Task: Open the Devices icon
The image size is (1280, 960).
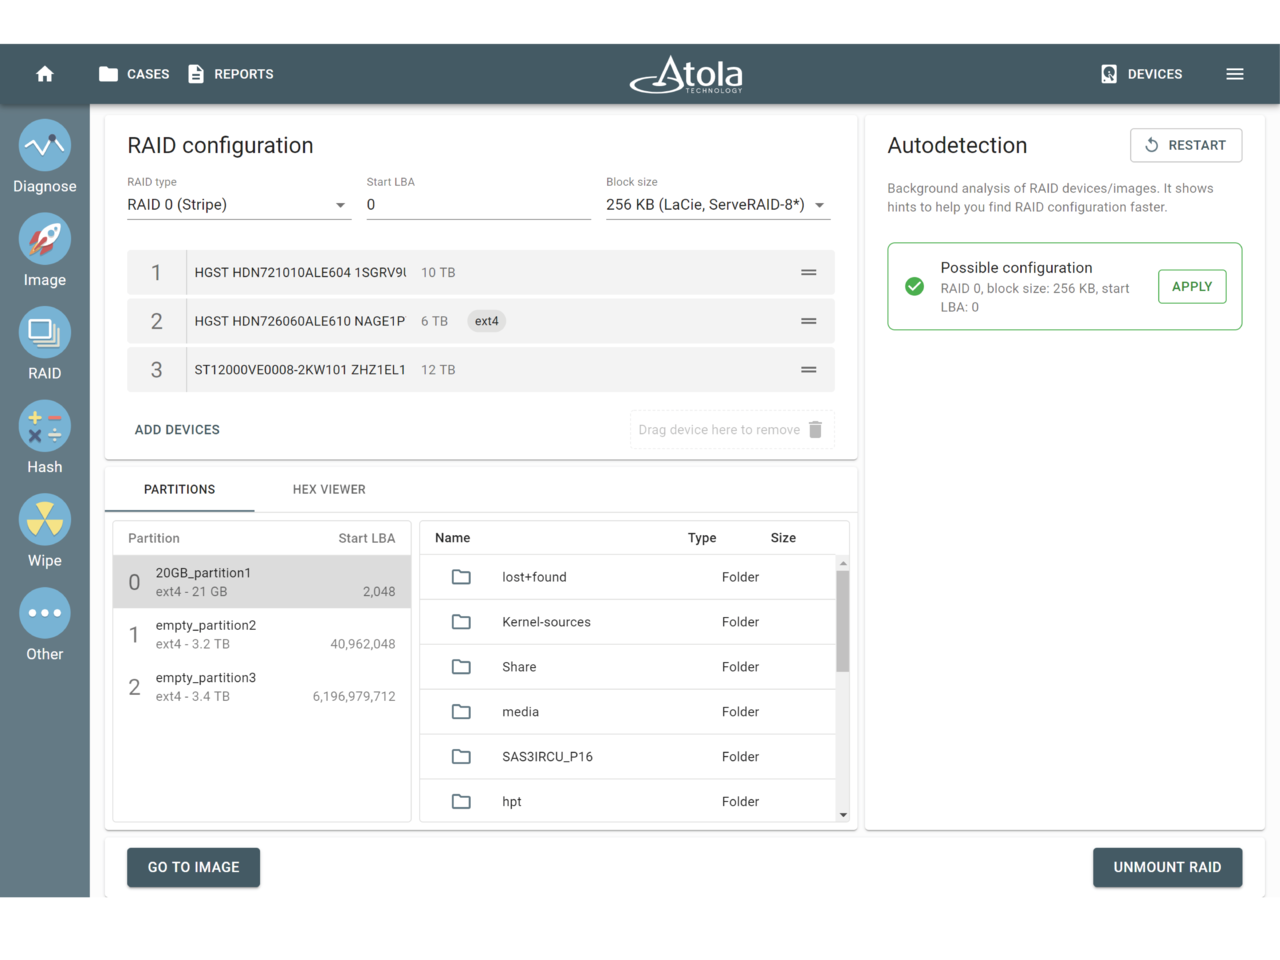Action: coord(1109,74)
